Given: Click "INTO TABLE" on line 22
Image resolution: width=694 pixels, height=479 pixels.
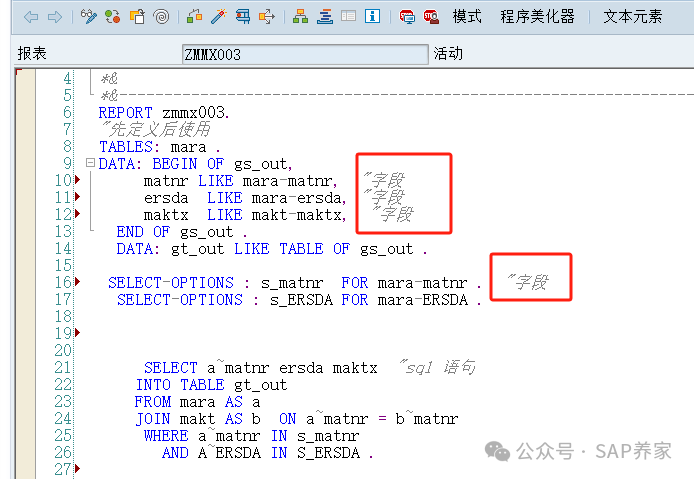Looking at the screenshot, I should (180, 384).
